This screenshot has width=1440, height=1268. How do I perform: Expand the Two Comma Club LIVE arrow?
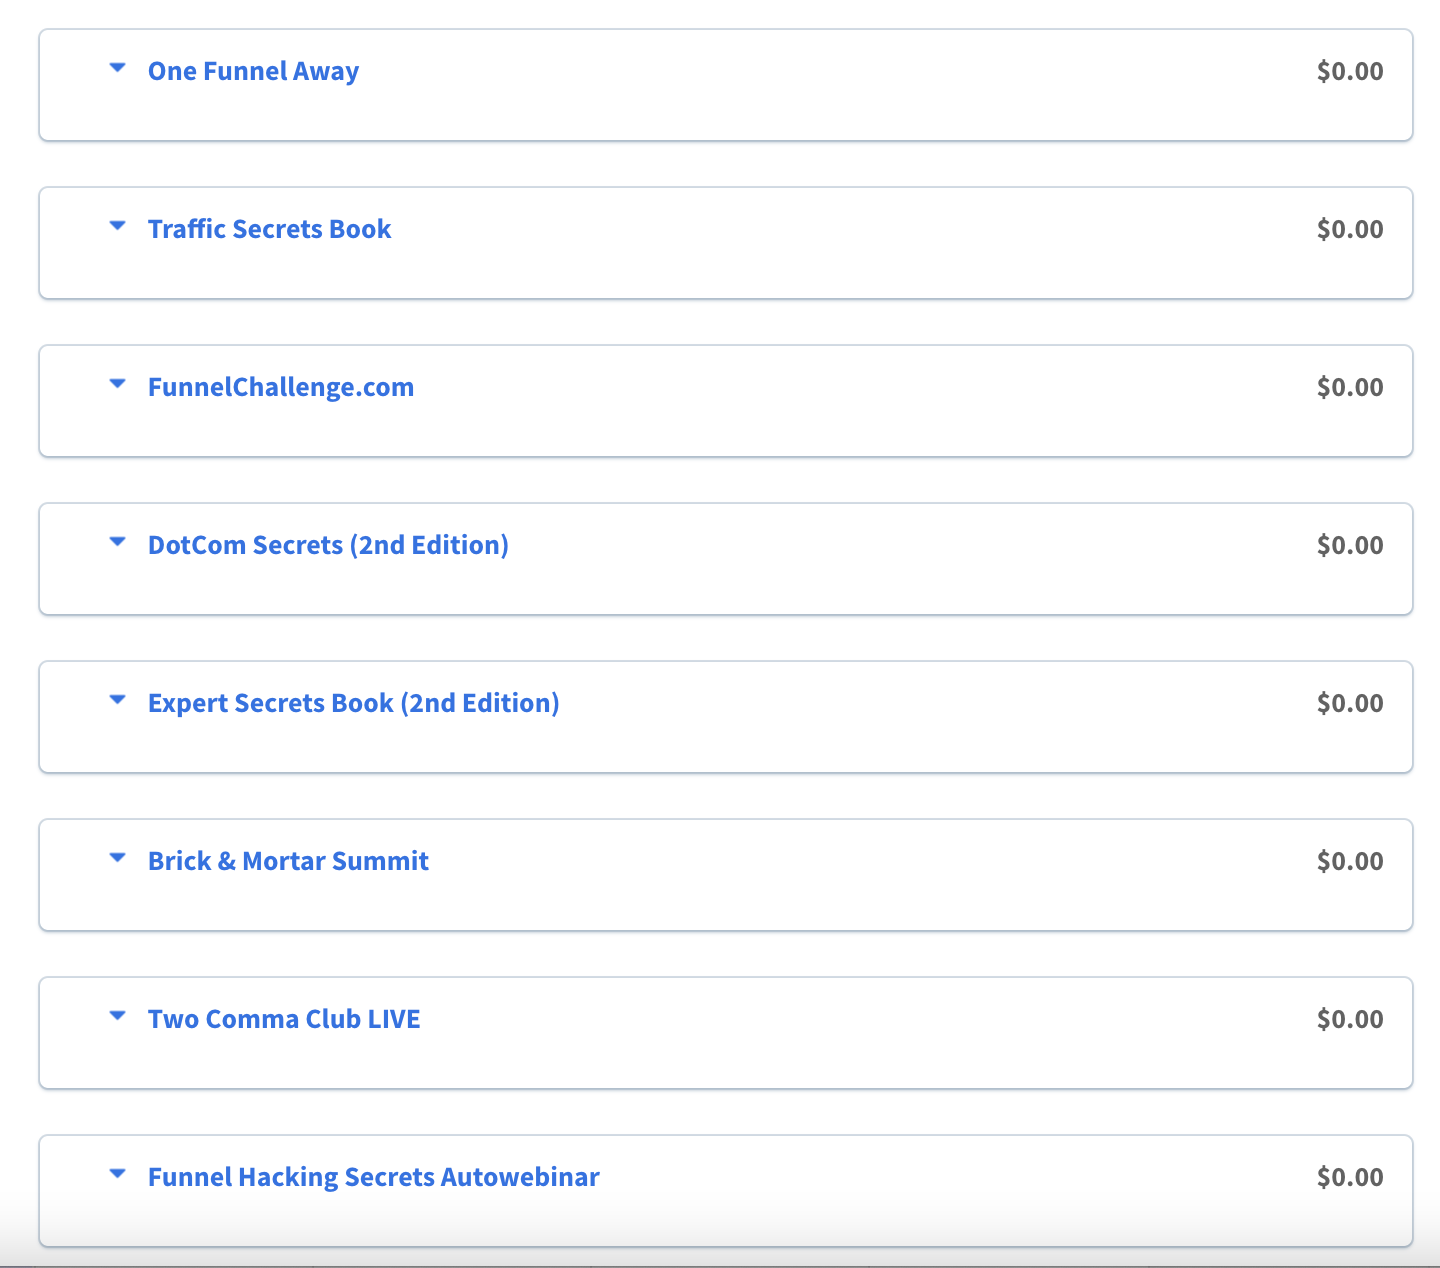click(x=118, y=1016)
